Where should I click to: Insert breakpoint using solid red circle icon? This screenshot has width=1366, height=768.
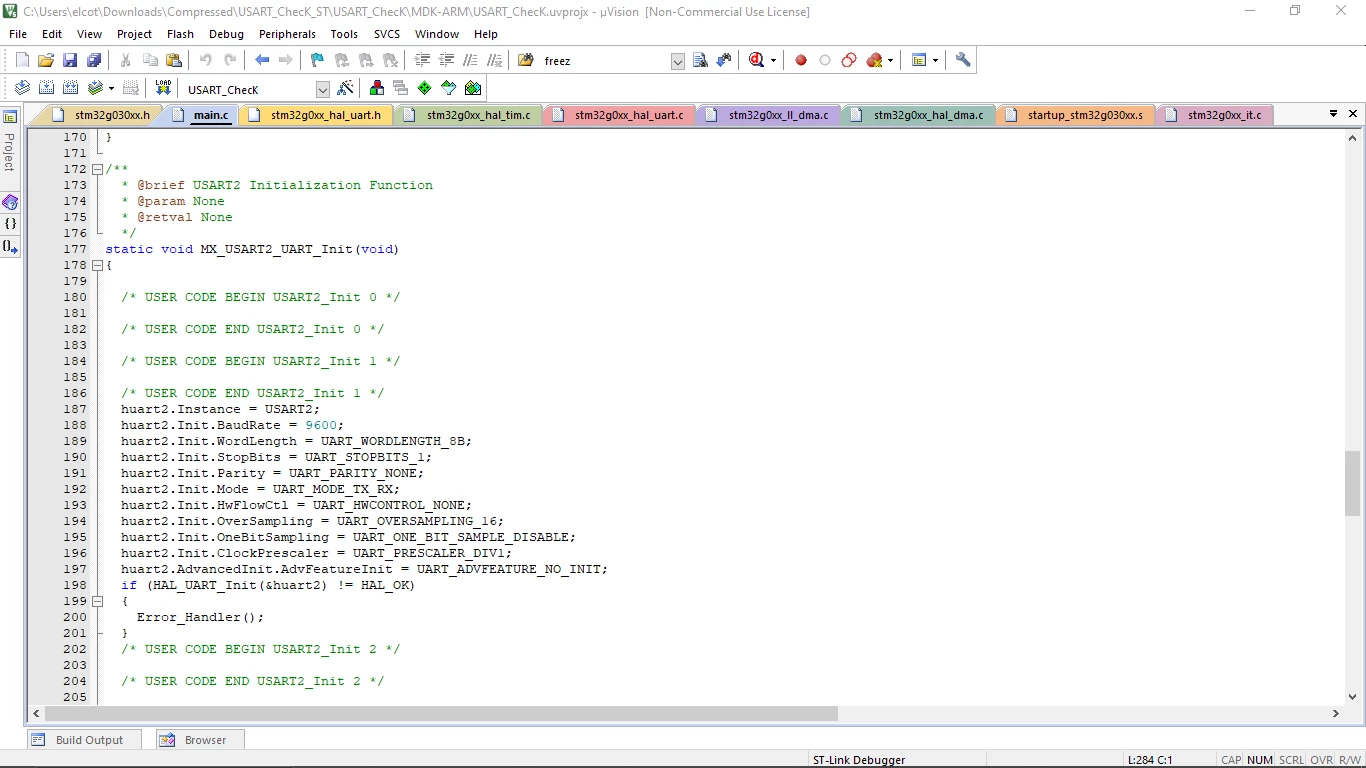(801, 60)
